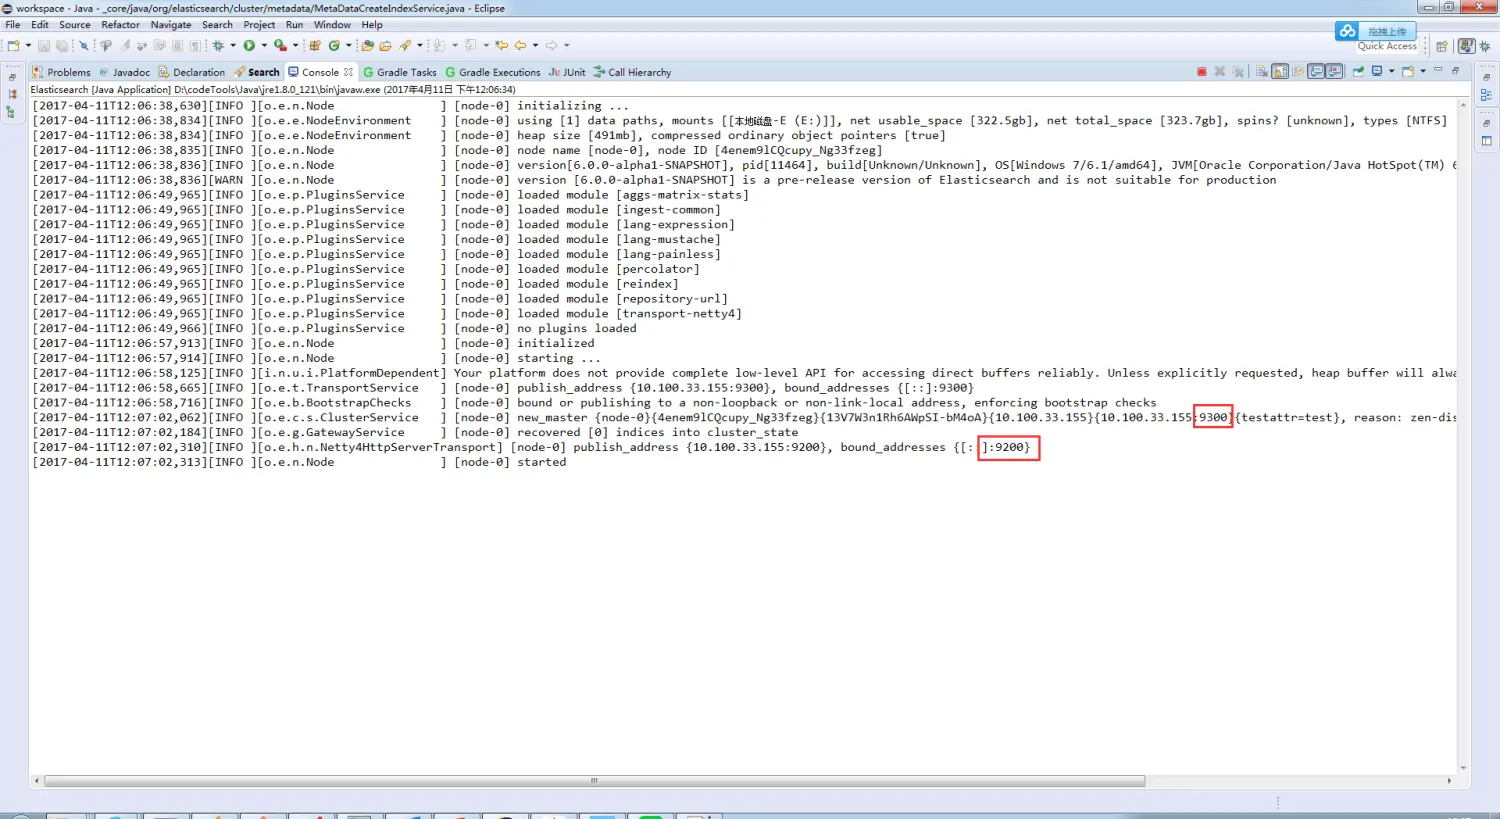Toggle Skip All Breakpoints in main toolbar
This screenshot has height=819, width=1500.
(x=84, y=45)
